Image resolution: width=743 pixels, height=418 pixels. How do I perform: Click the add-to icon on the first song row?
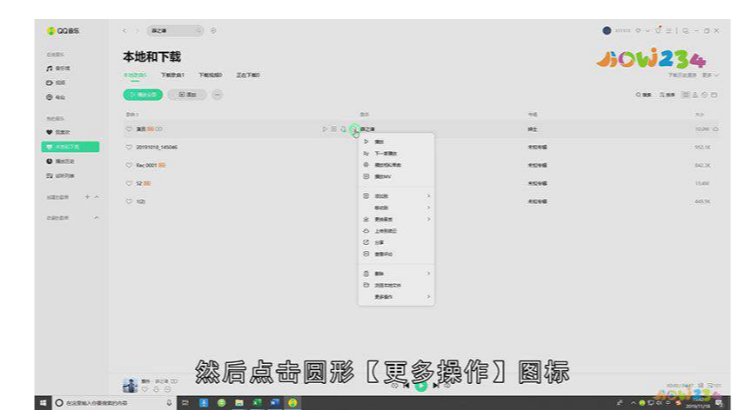coord(334,129)
